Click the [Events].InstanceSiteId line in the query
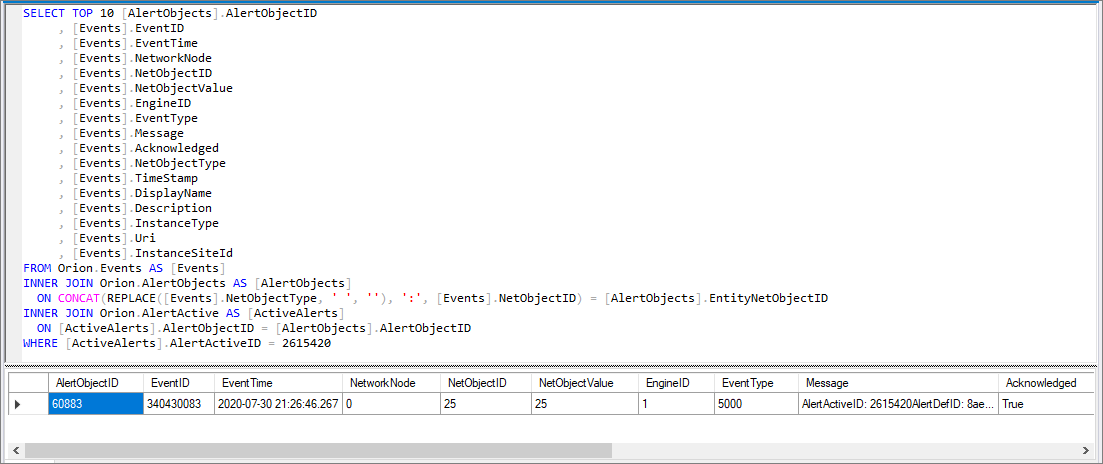This screenshot has width=1103, height=464. [x=146, y=253]
